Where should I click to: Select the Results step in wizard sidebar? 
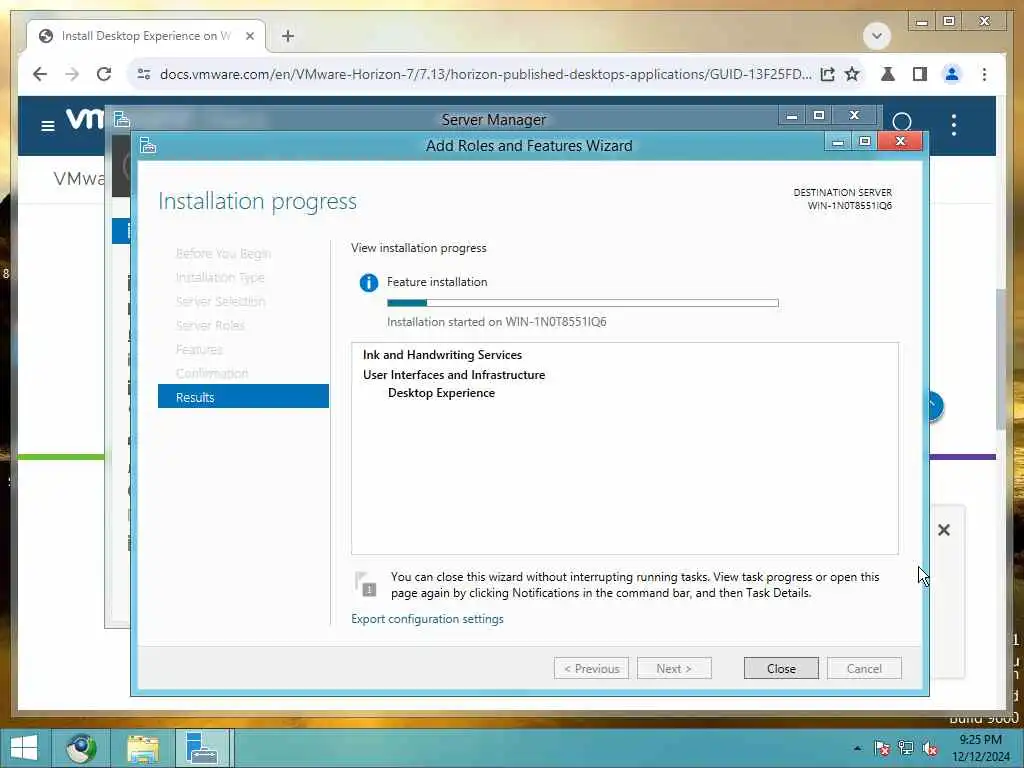tap(243, 396)
